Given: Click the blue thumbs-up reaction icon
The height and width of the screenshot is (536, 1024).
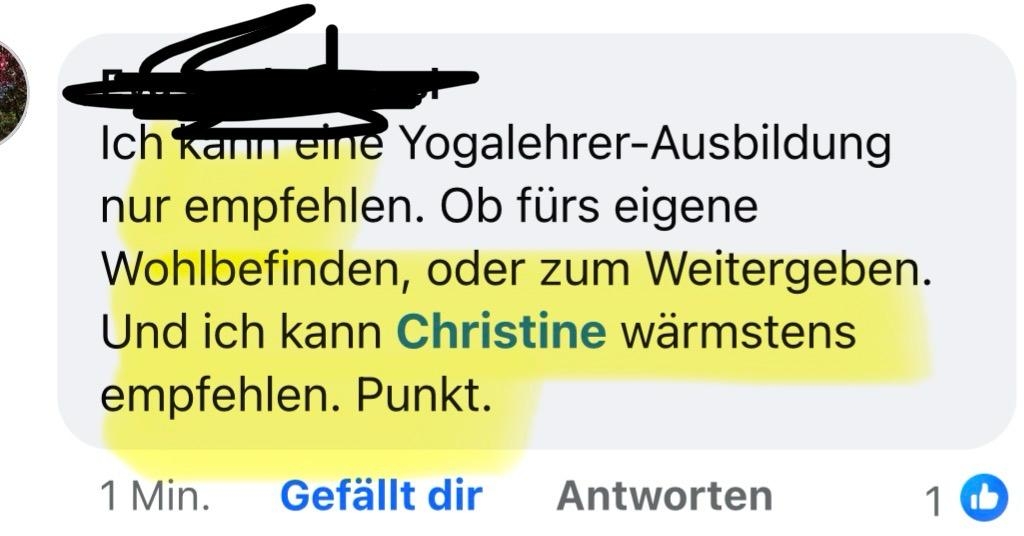Looking at the screenshot, I should 983,498.
